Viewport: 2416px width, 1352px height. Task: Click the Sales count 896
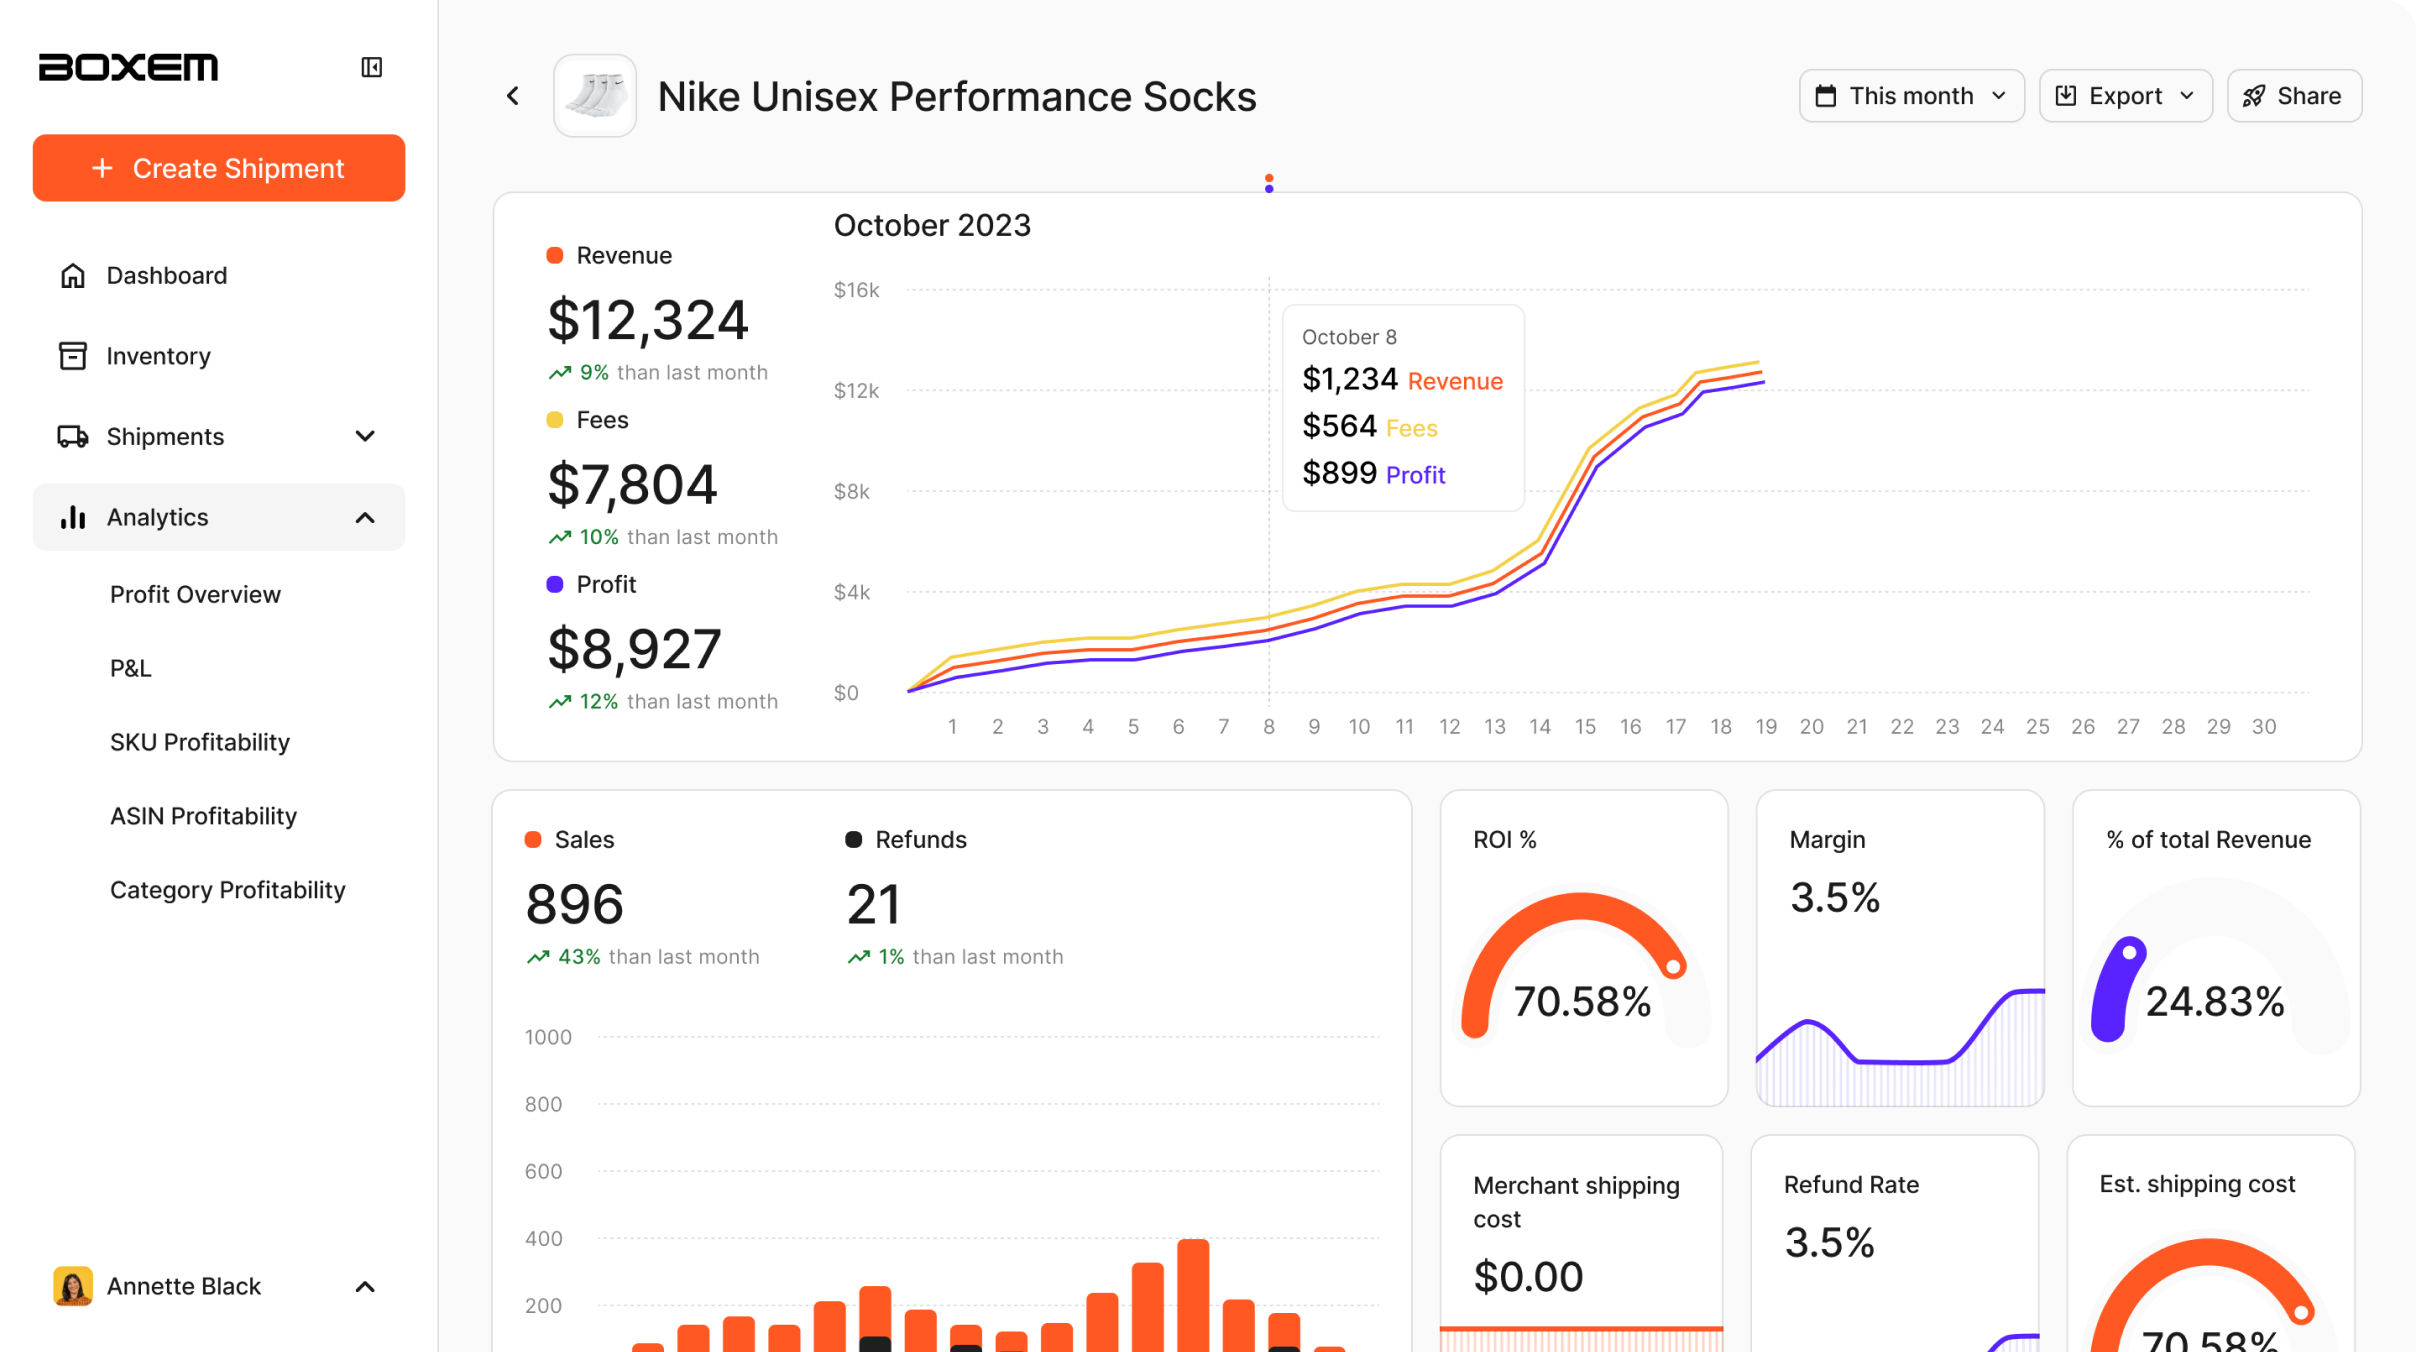click(574, 905)
